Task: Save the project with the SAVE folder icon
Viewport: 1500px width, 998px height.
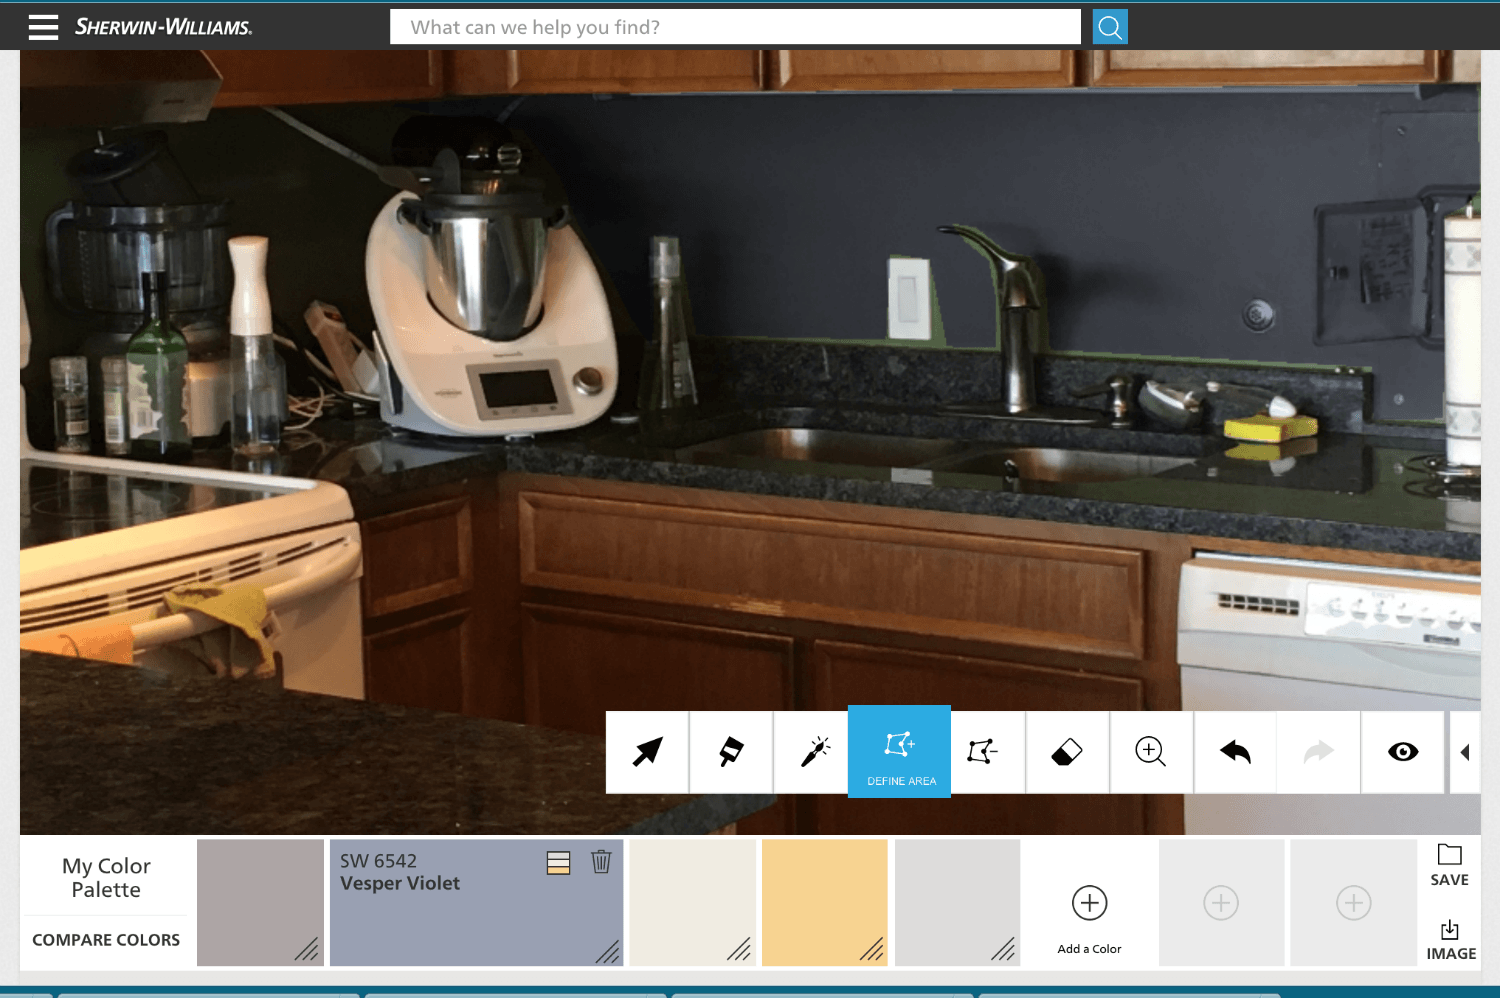Action: (x=1449, y=865)
